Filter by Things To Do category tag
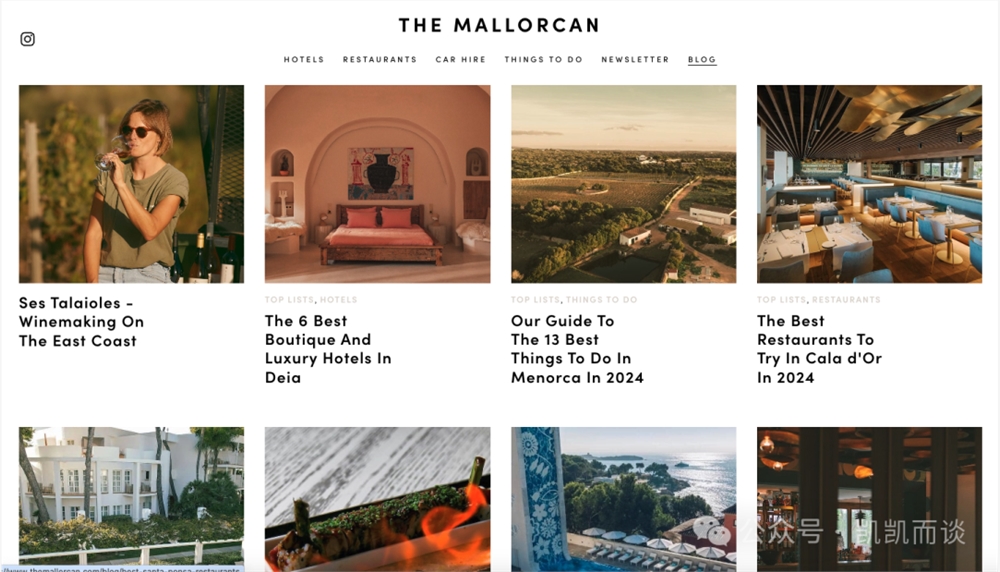The image size is (1000, 572). tap(601, 300)
